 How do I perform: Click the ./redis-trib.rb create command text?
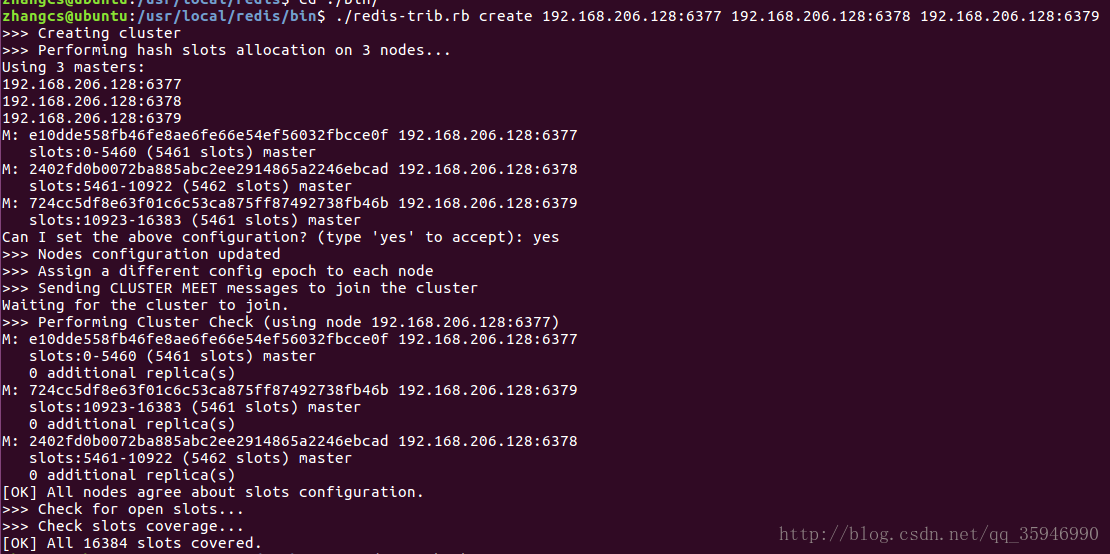pos(714,16)
